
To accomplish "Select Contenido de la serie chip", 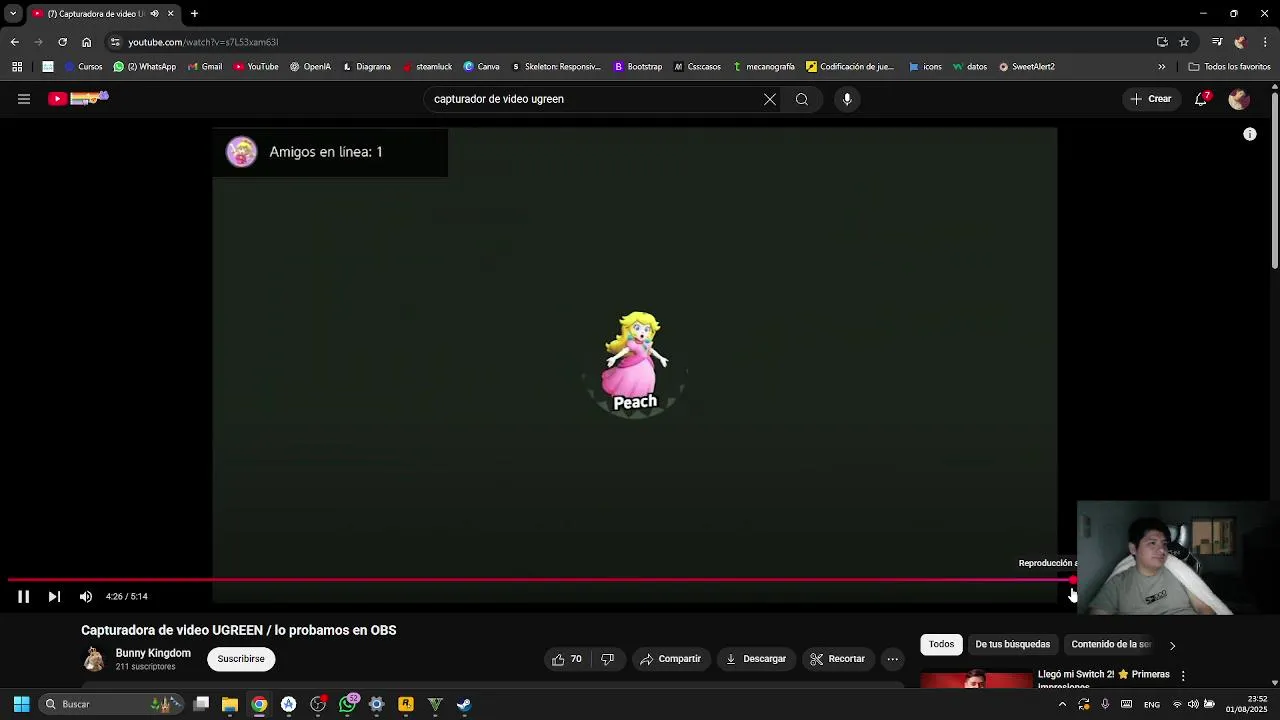I will pyautogui.click(x=1111, y=644).
